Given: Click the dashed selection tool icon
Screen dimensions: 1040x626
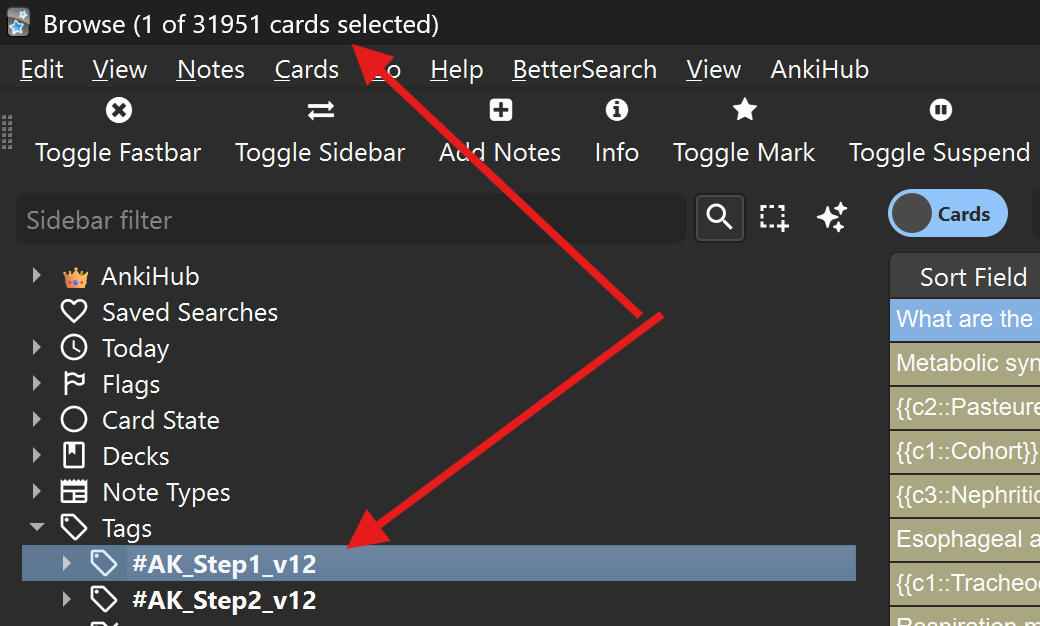Looking at the screenshot, I should (x=774, y=217).
